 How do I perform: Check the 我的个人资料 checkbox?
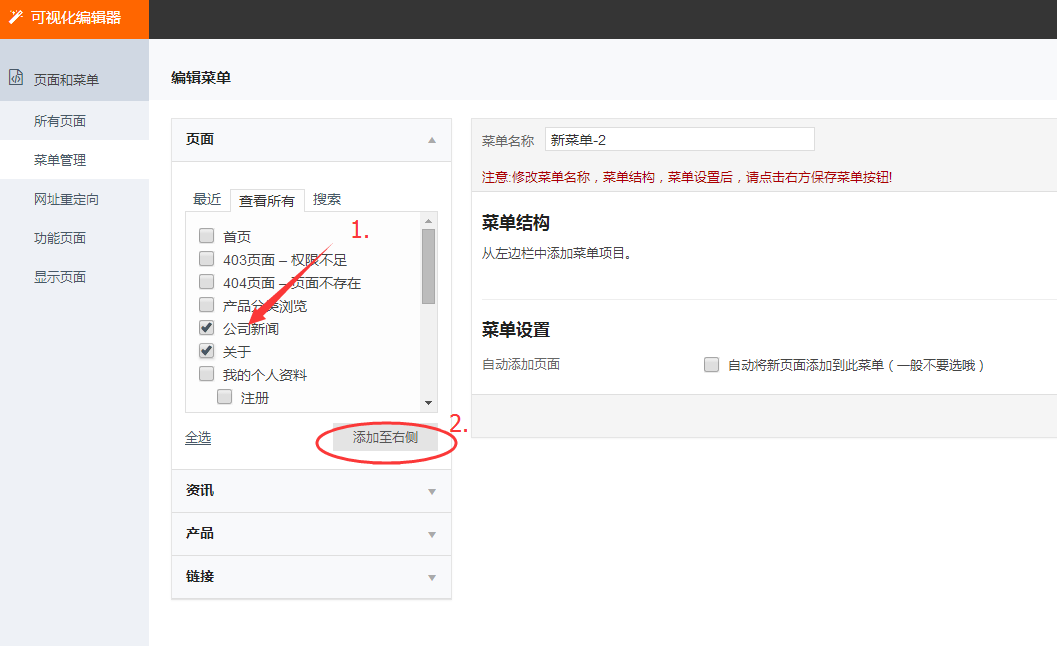click(206, 374)
